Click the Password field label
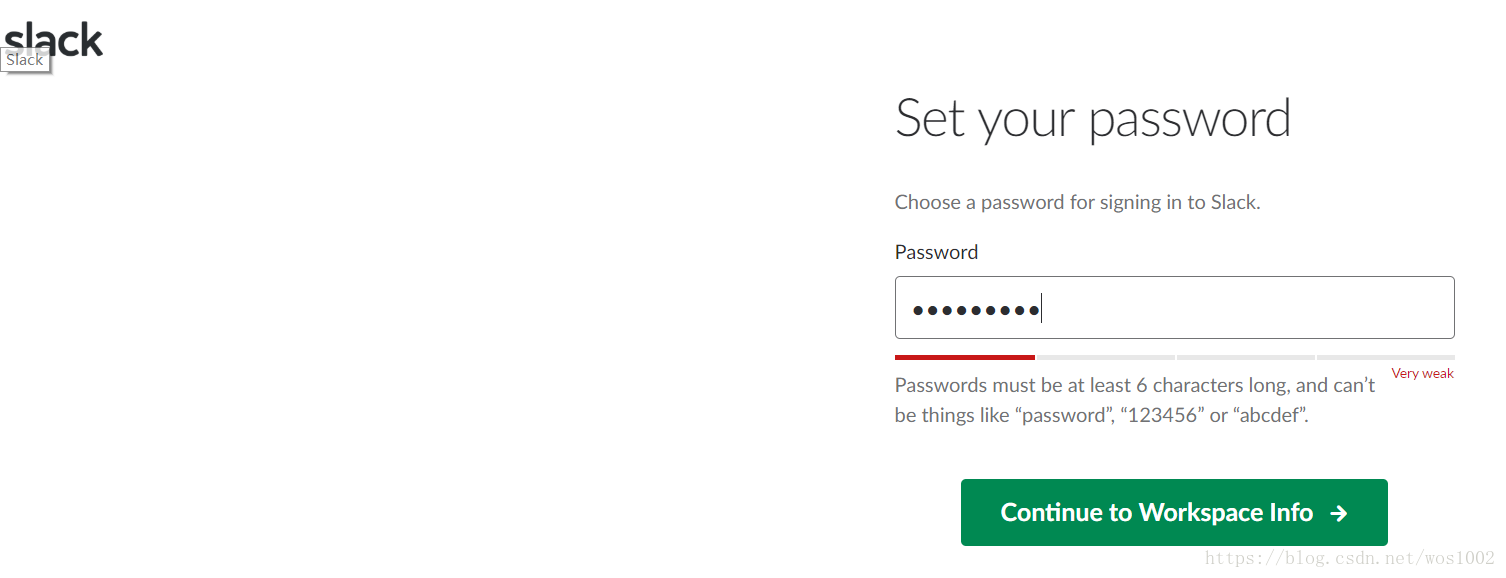This screenshot has width=1506, height=578. click(x=936, y=252)
